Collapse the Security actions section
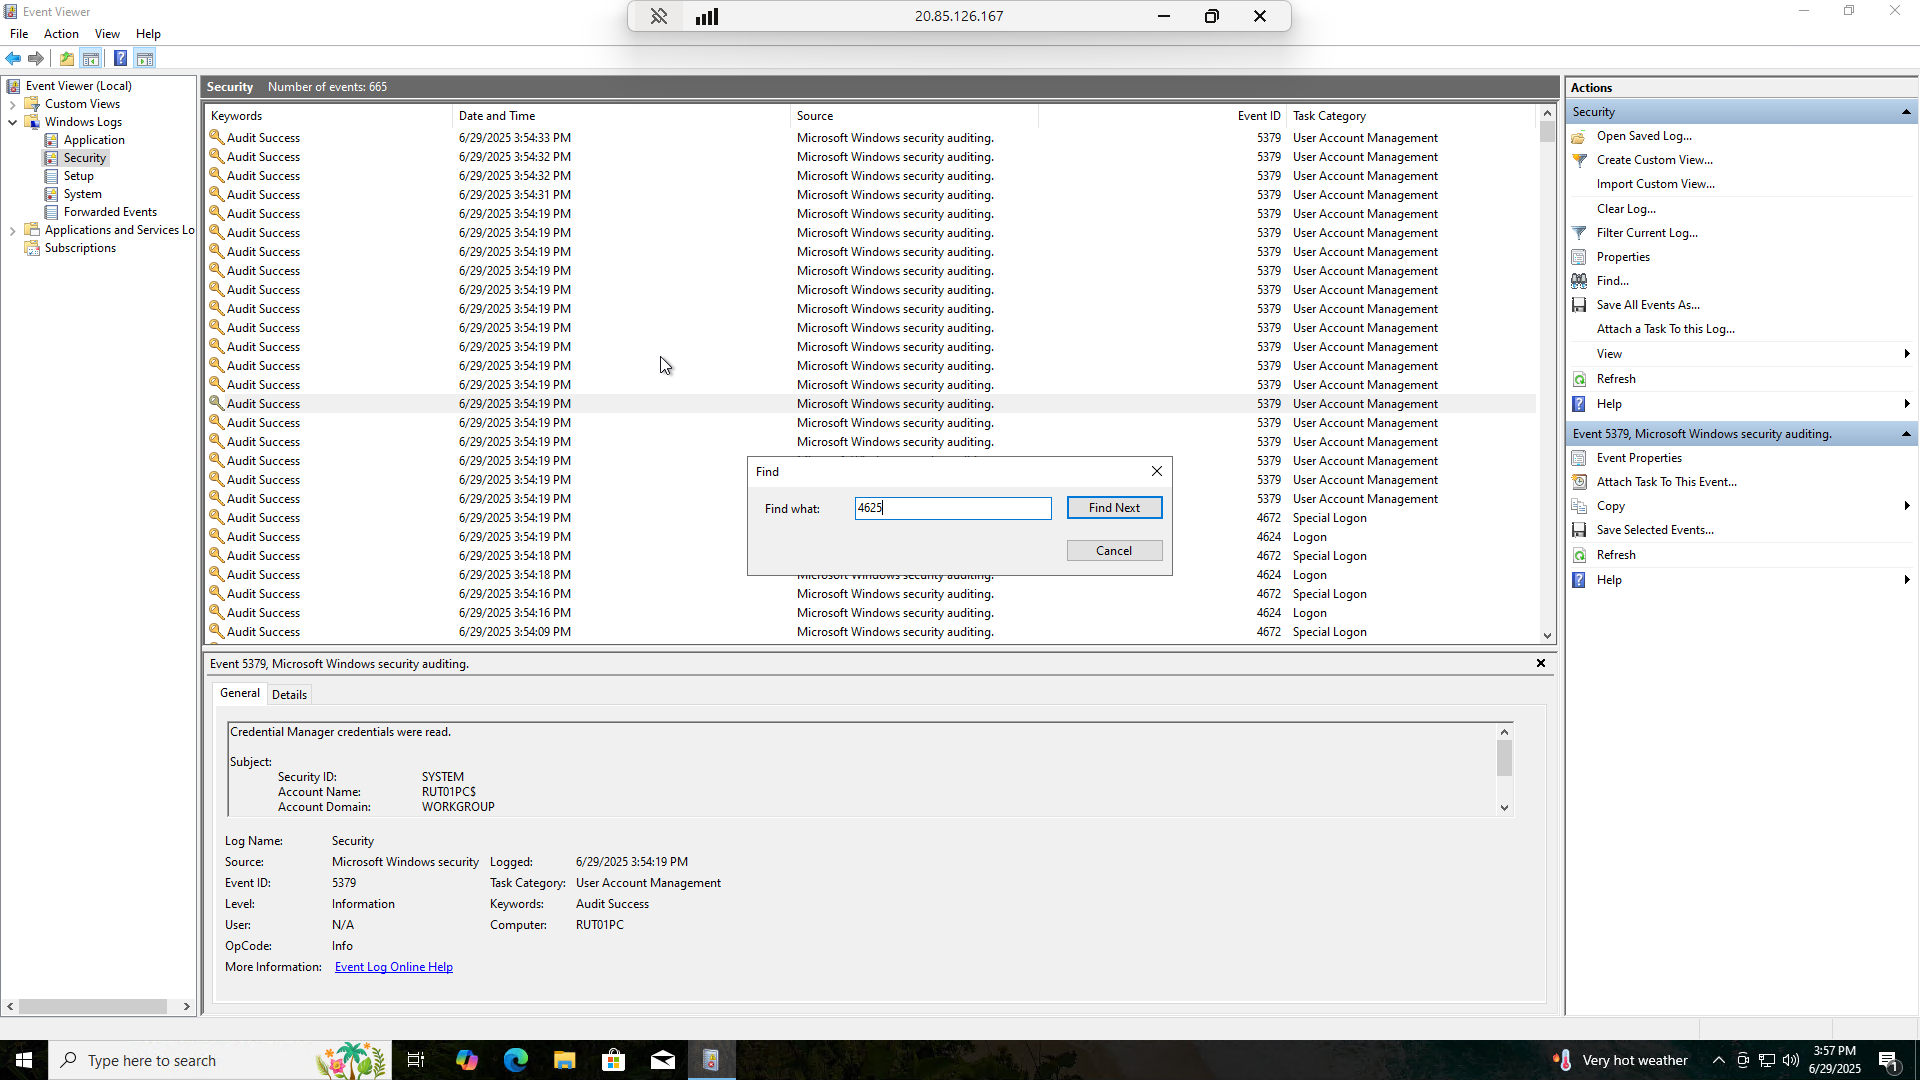Viewport: 1920px width, 1080px height. click(x=1906, y=112)
